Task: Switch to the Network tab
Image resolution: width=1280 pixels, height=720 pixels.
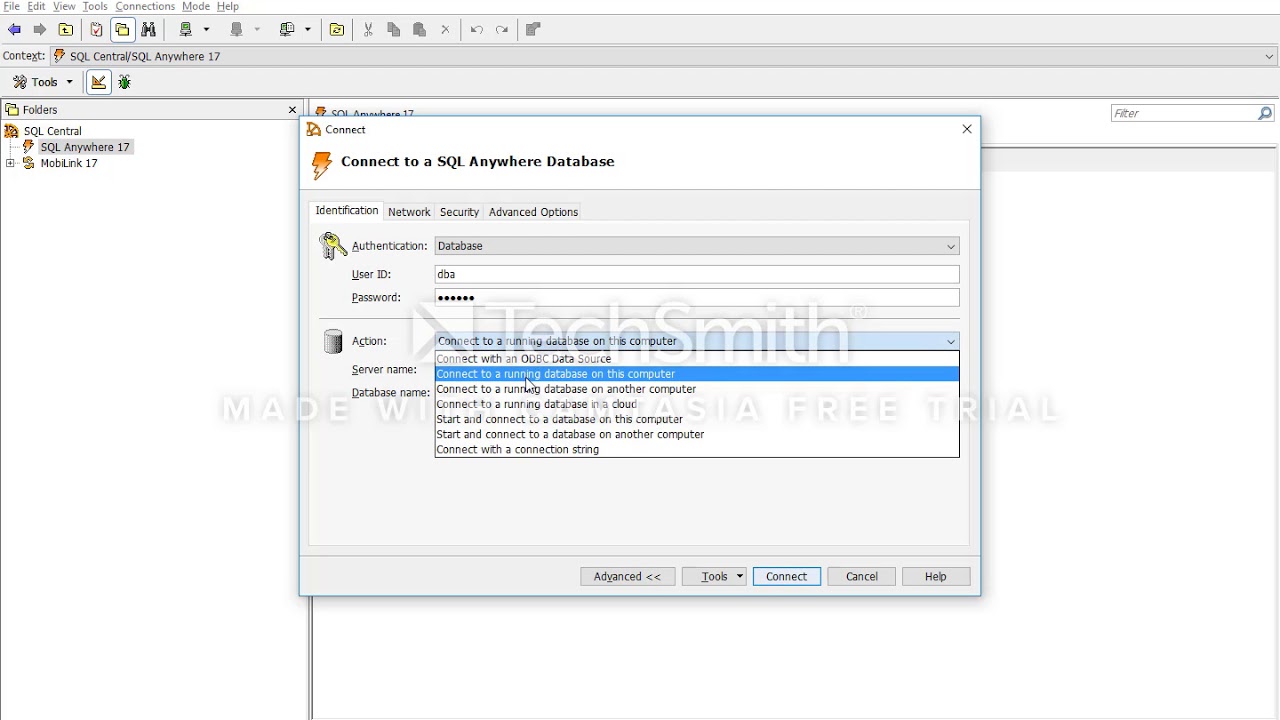Action: click(x=409, y=212)
